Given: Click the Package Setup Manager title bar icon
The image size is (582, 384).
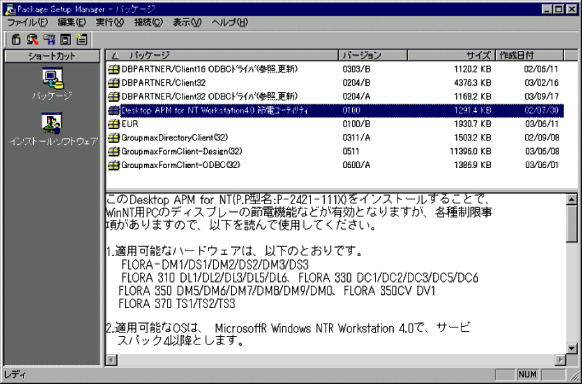Looking at the screenshot, I should tap(10, 9).
